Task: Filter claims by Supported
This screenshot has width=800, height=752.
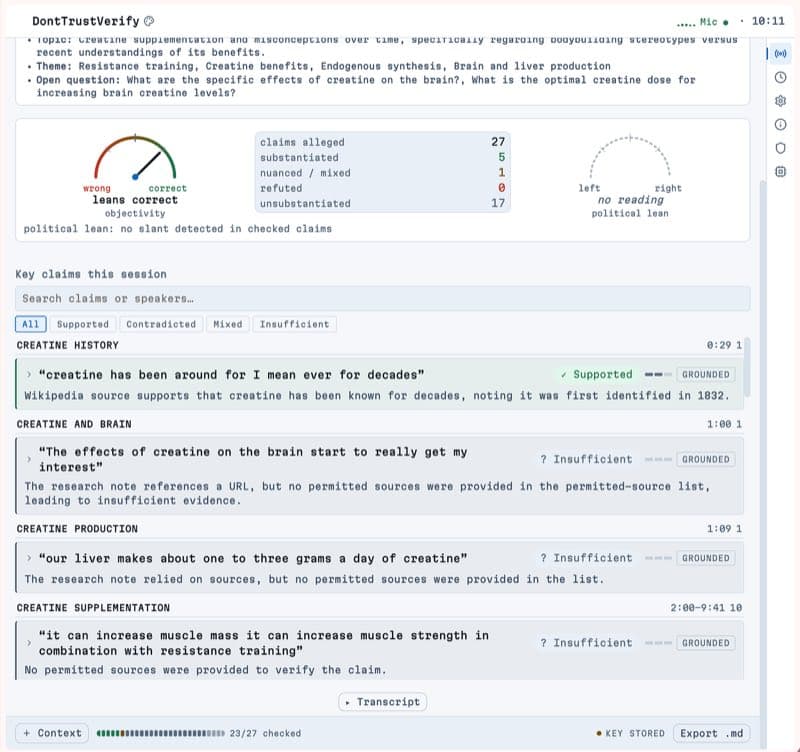Action: click(83, 324)
